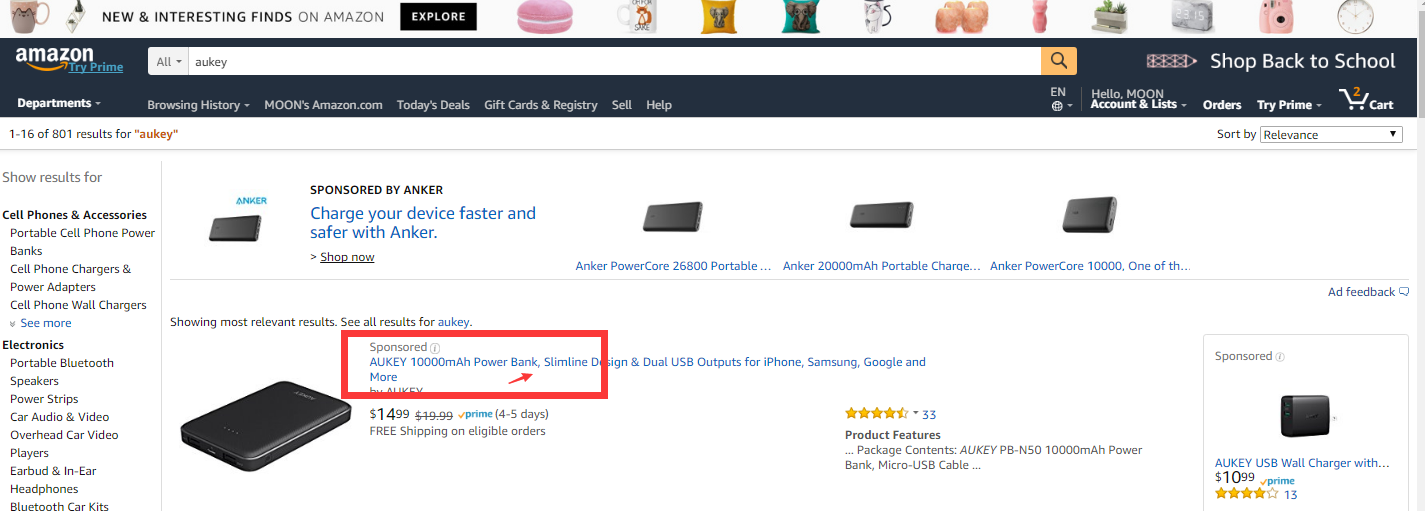Click the EXPLORE button in top banner
This screenshot has width=1425, height=511.
coord(438,17)
